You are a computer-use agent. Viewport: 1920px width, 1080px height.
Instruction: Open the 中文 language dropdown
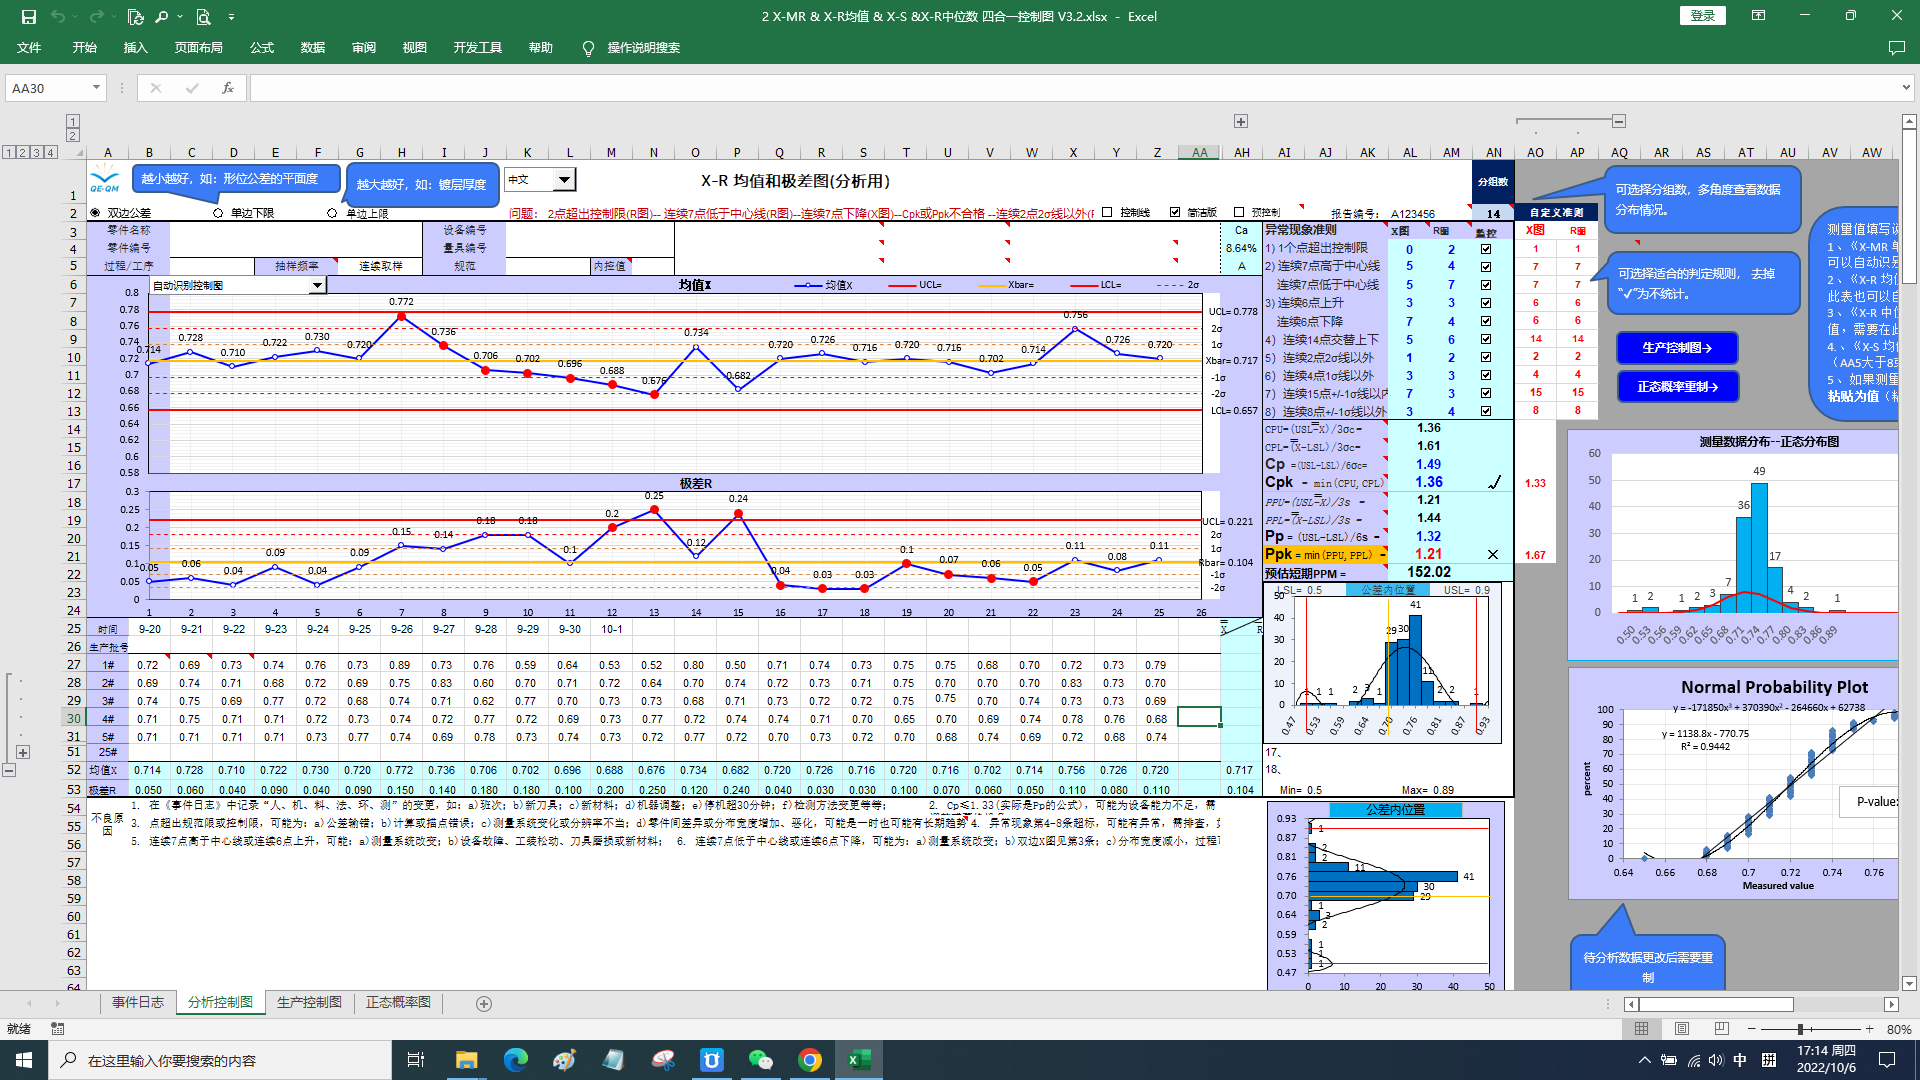[x=565, y=180]
